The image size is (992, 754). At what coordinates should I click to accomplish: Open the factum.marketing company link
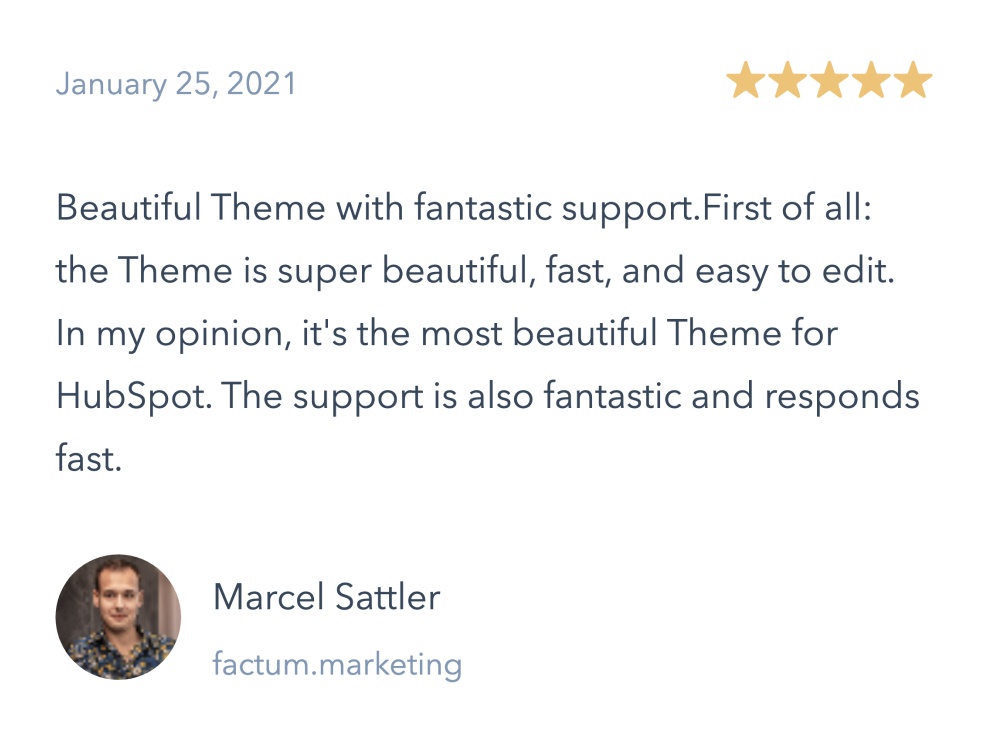click(337, 664)
